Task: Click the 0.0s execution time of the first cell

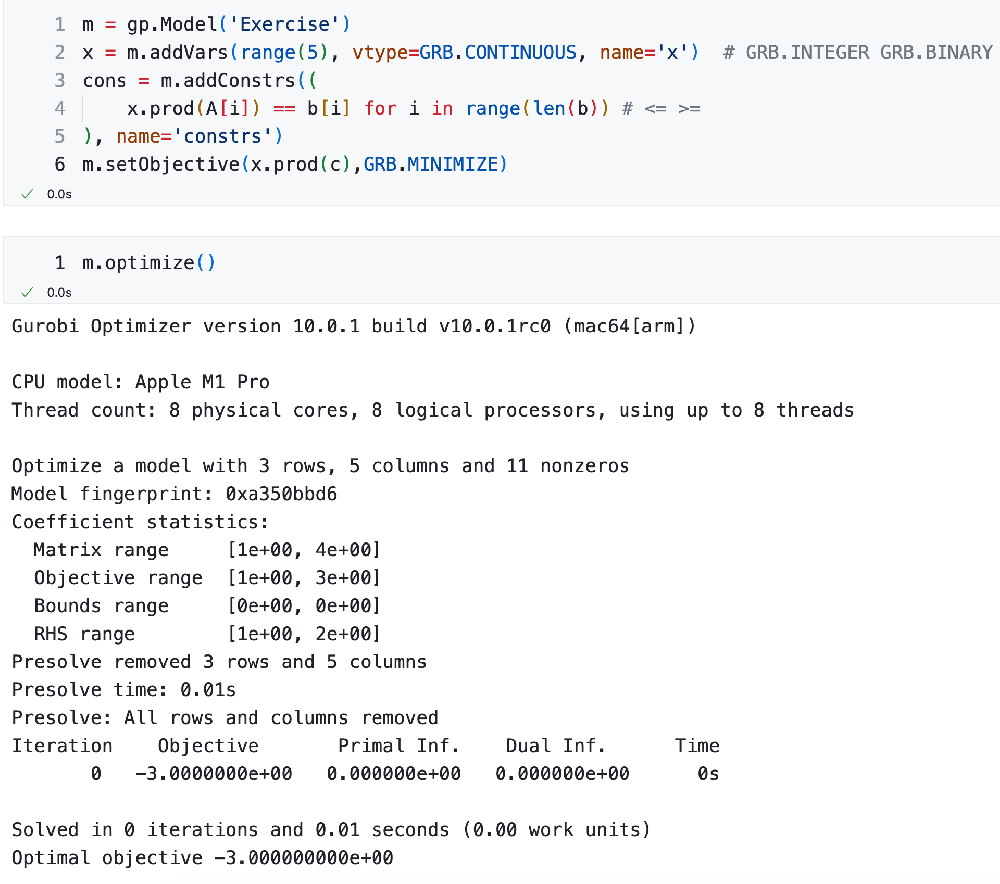Action: pyautogui.click(x=57, y=193)
